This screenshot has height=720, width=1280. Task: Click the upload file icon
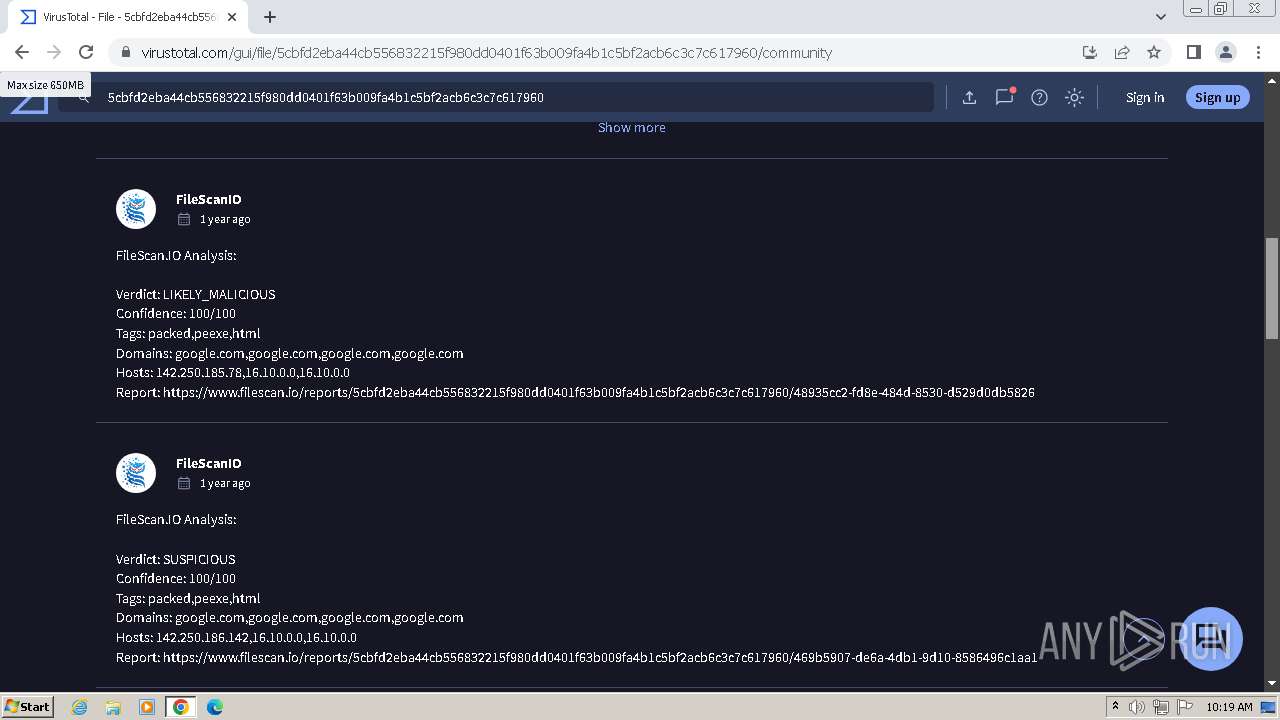point(969,97)
